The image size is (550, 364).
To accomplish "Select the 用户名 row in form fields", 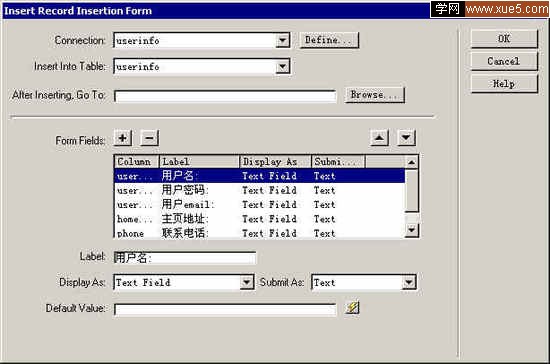I will tap(260, 176).
